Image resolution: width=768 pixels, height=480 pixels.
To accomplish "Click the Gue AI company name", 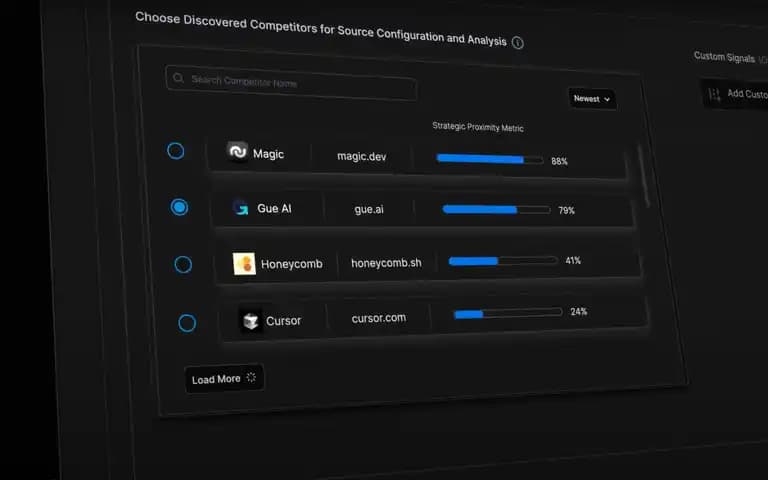I will point(274,209).
